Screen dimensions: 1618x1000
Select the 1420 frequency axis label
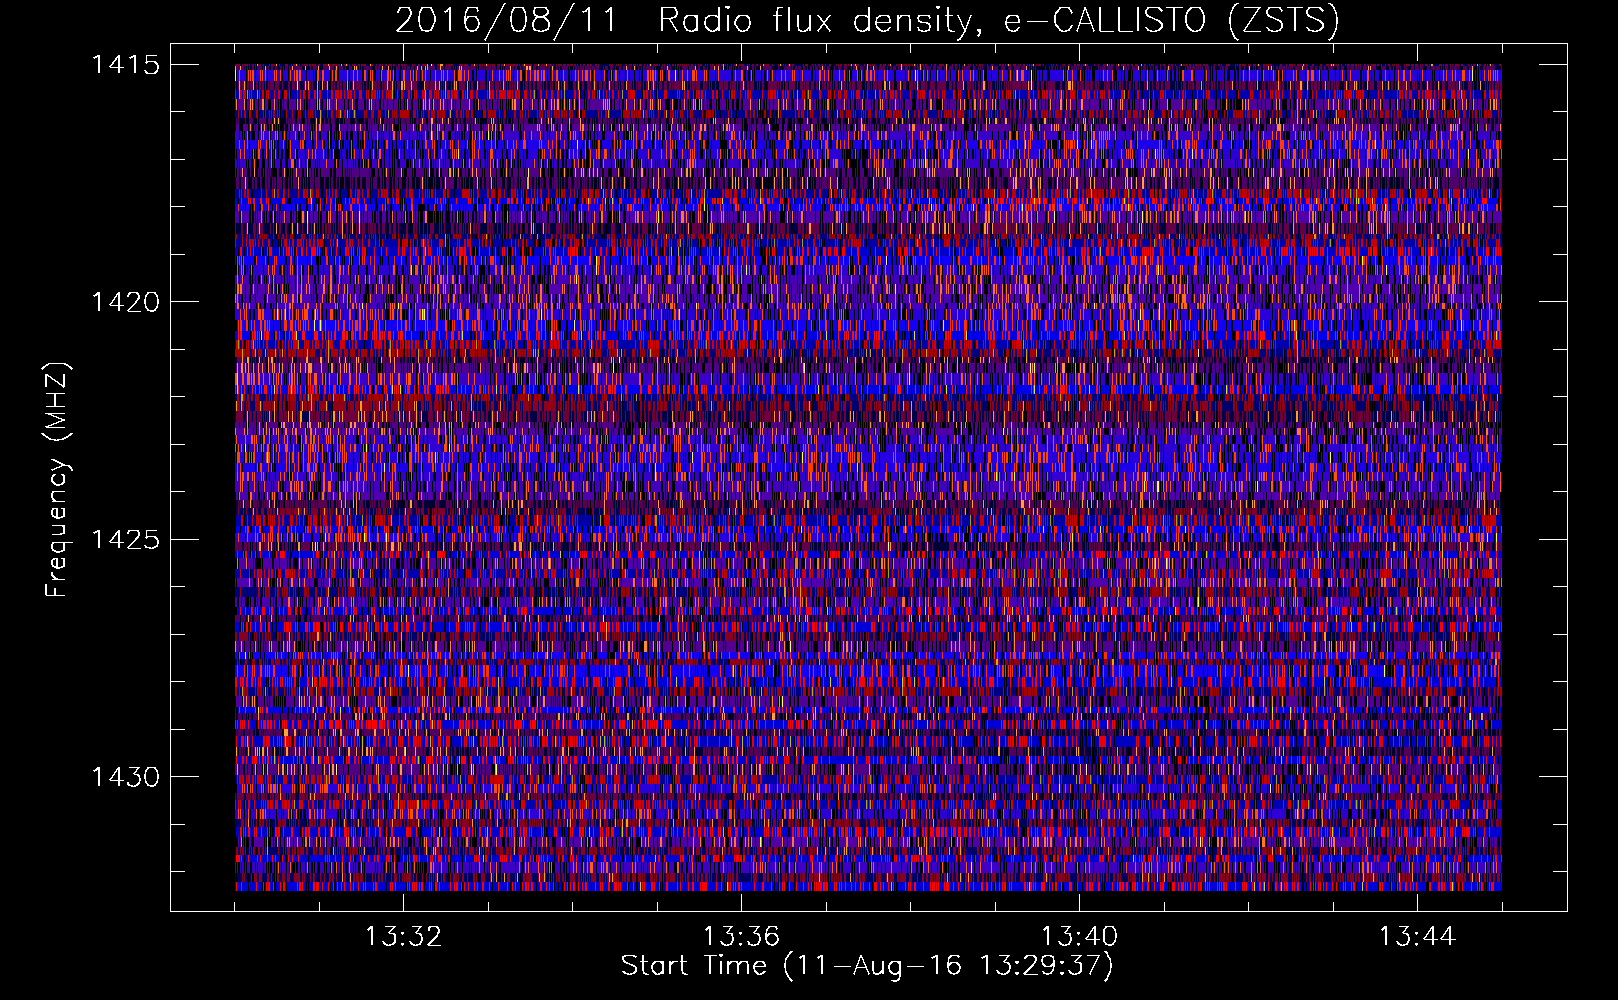(125, 302)
